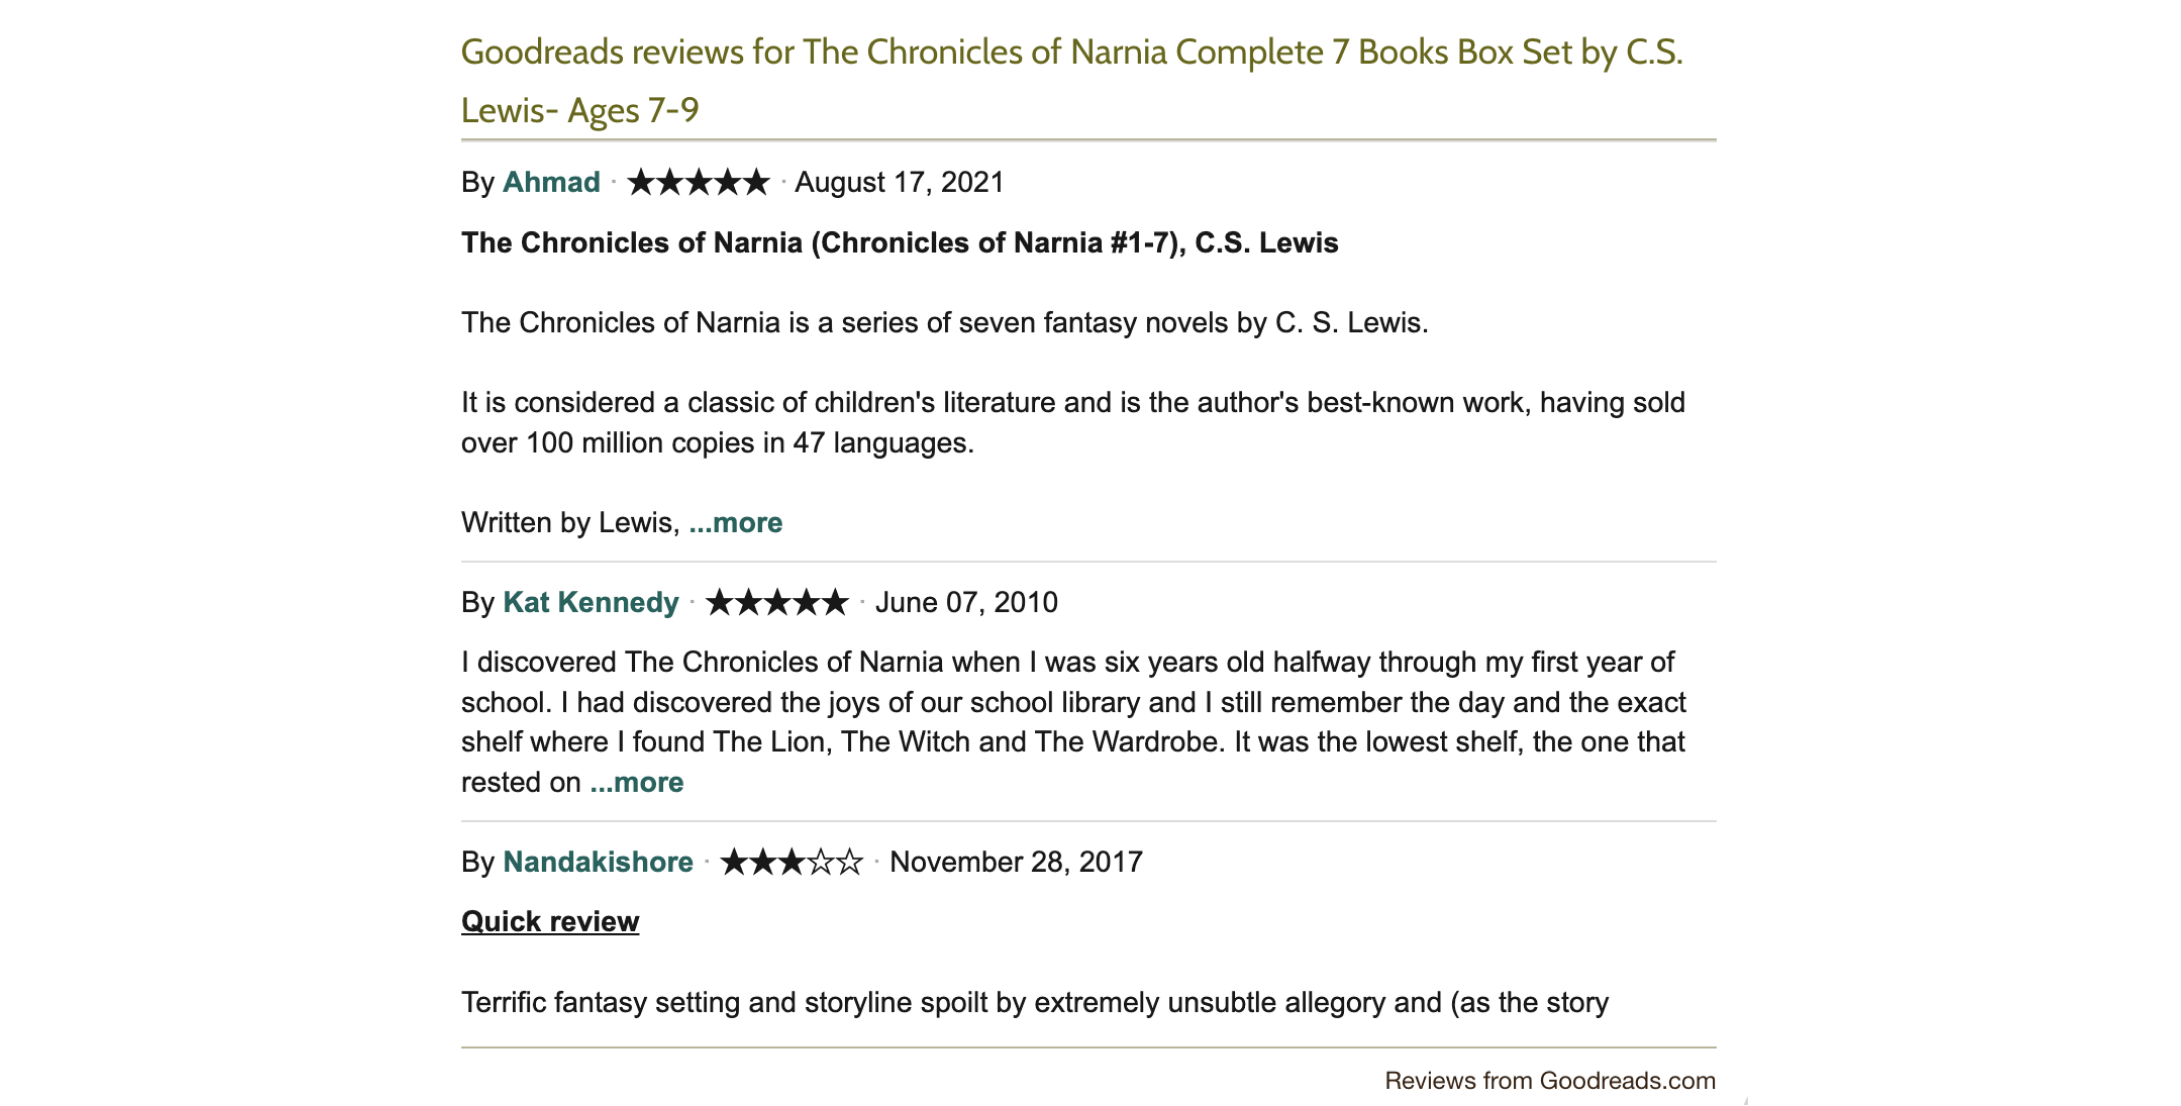Click the June 07, 2010 date
The height and width of the screenshot is (1106, 2181).
pyautogui.click(x=966, y=602)
